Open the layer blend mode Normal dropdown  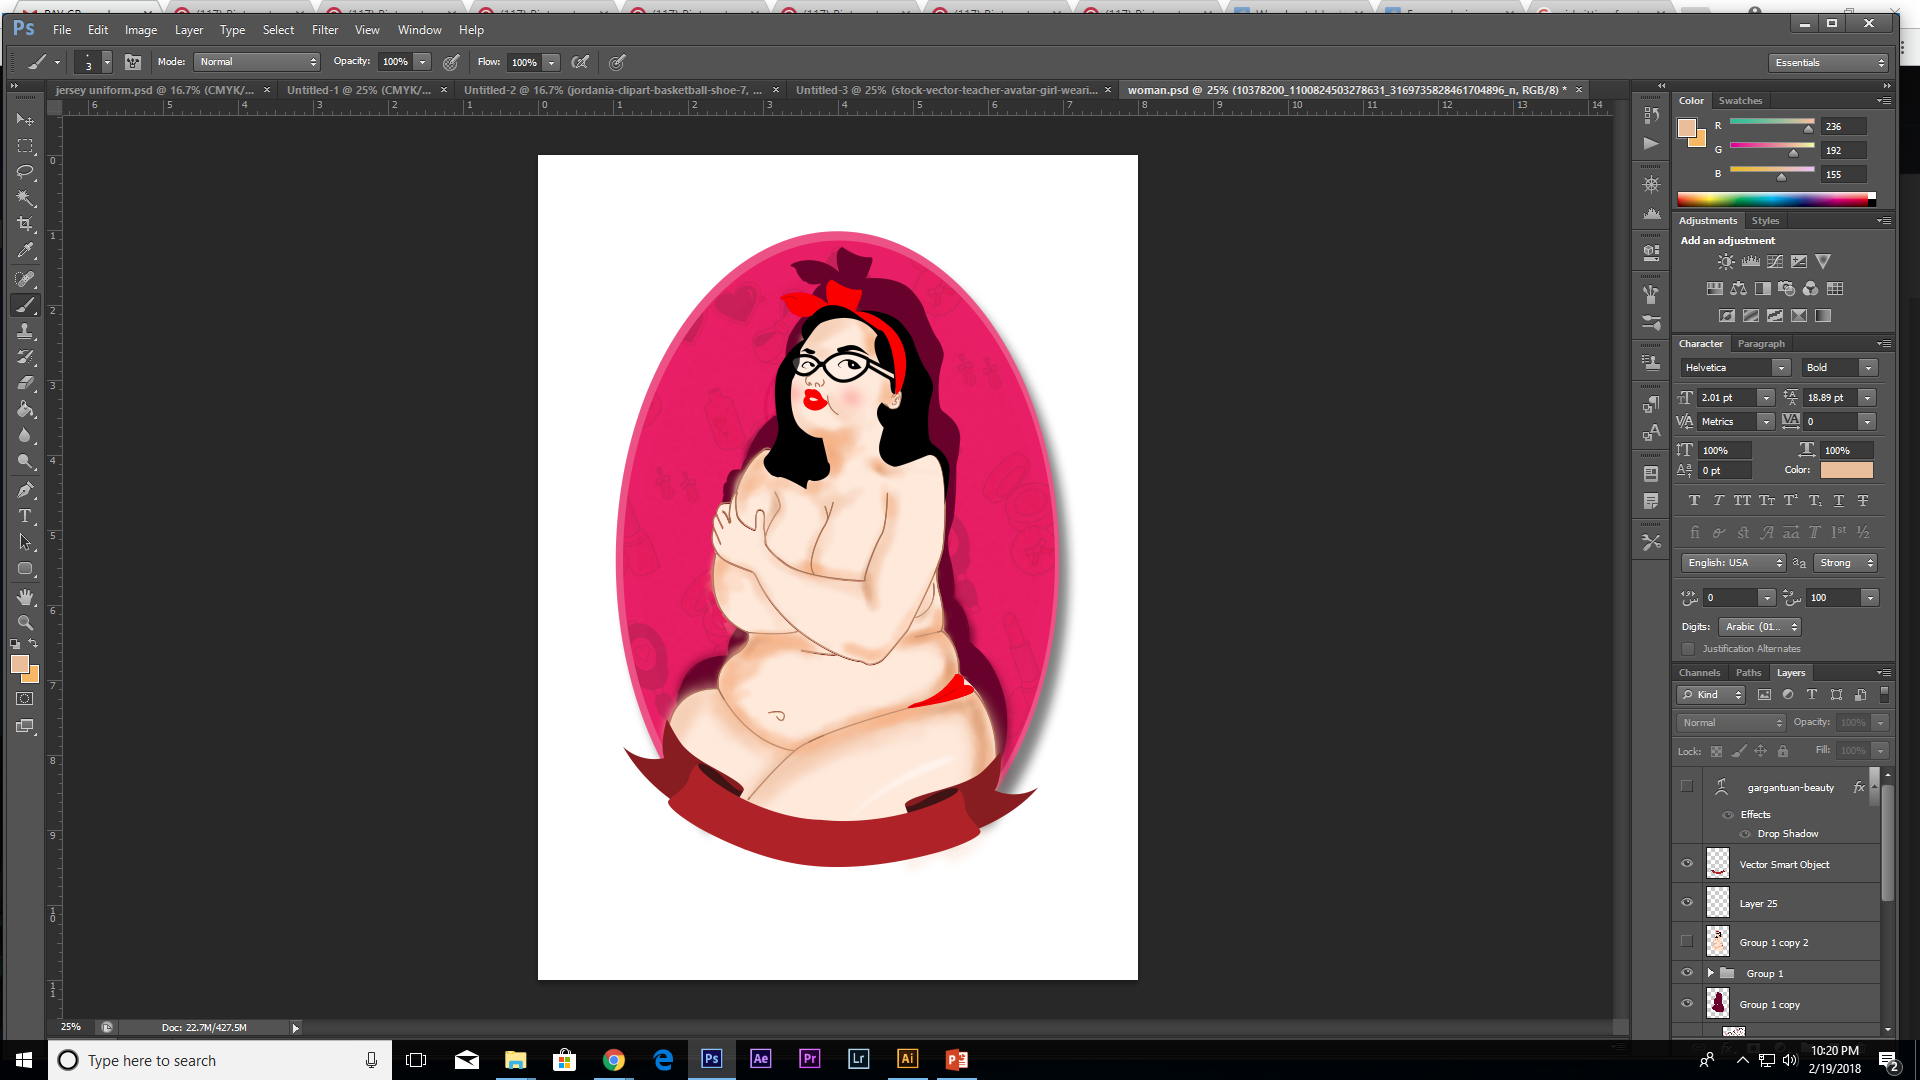click(x=1731, y=723)
